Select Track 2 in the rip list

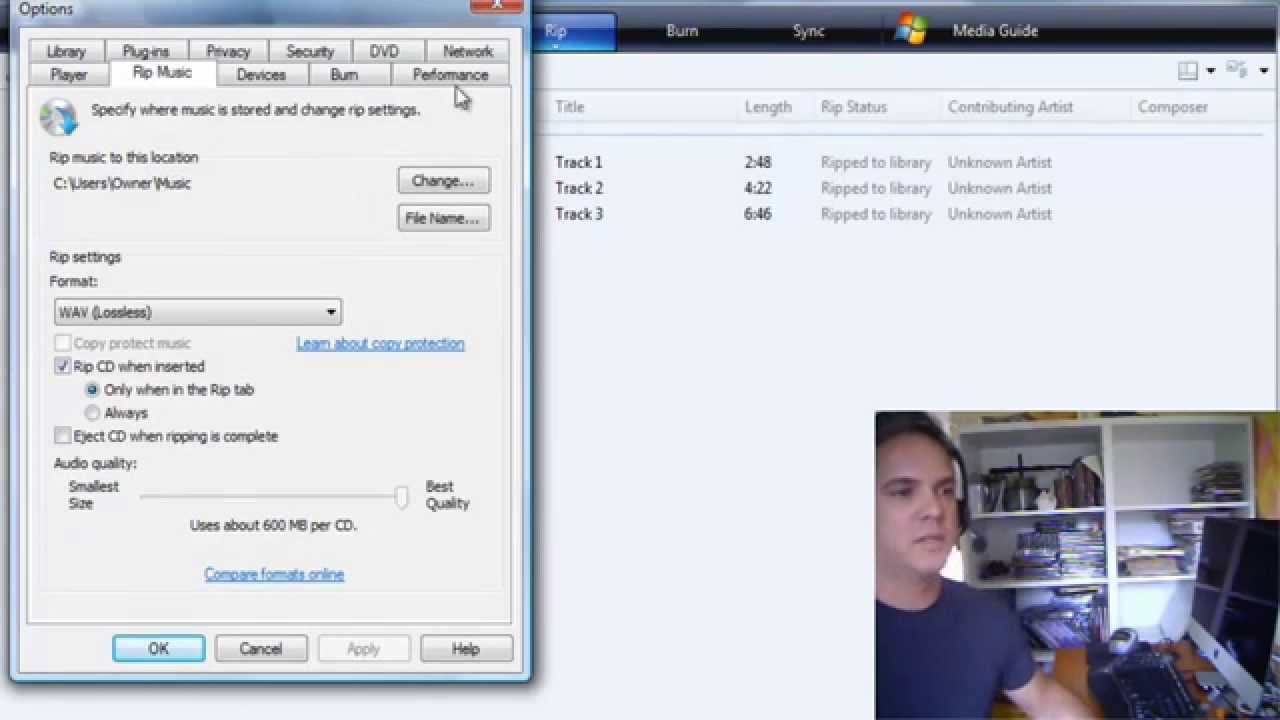pyautogui.click(x=579, y=188)
